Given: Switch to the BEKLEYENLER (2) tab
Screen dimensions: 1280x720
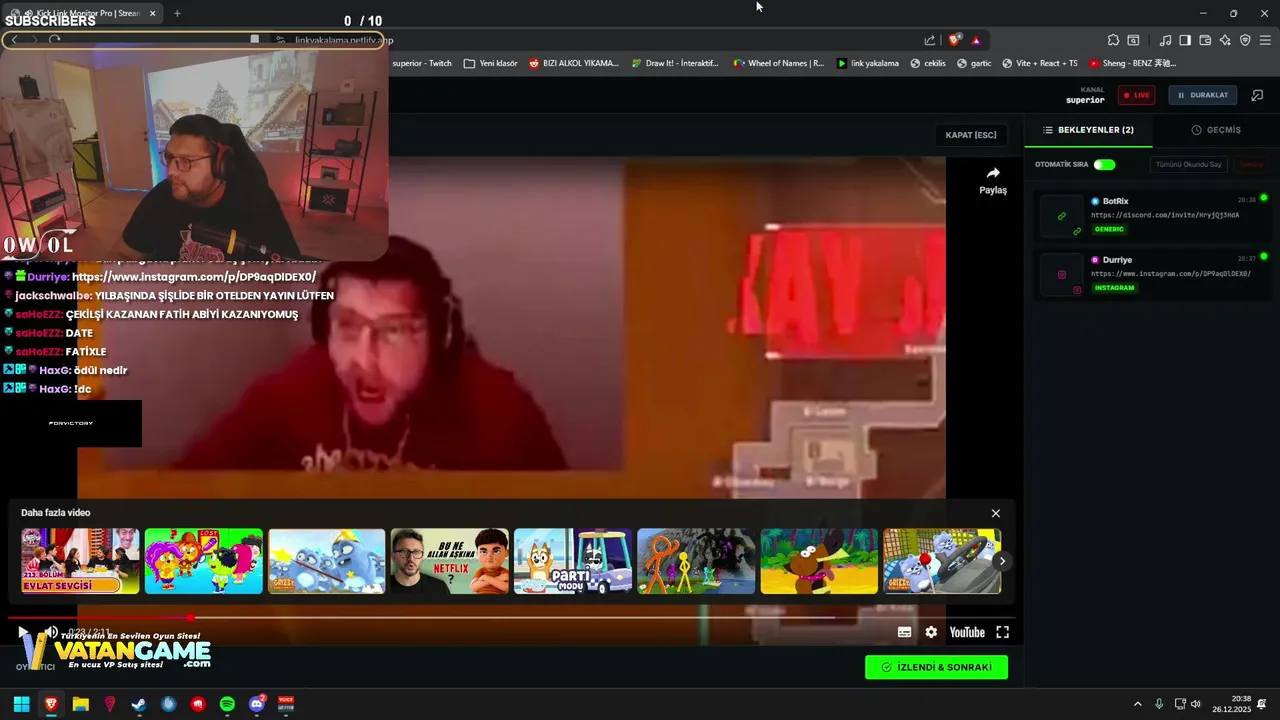Looking at the screenshot, I should [1088, 130].
